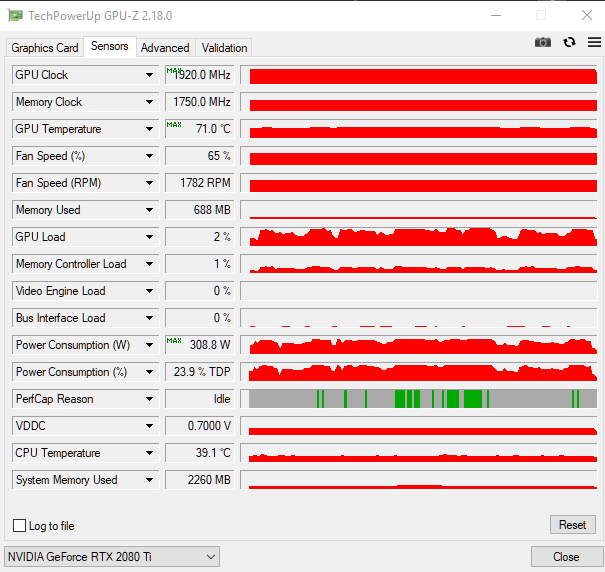Expand Memory Controller Load dropdown

click(149, 264)
